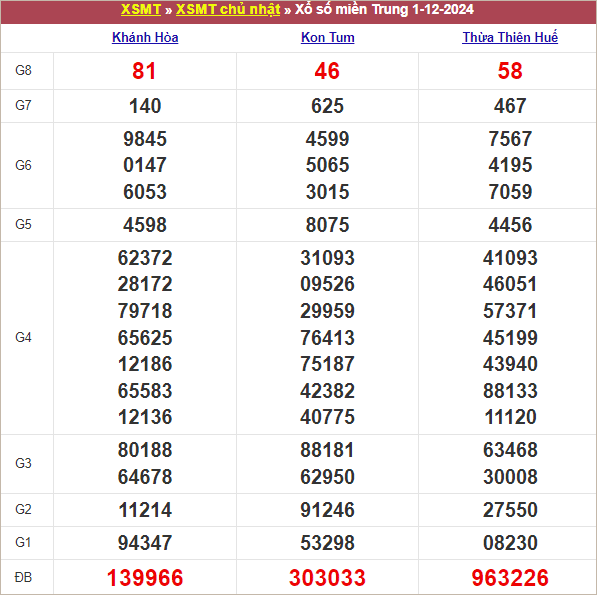Click G6 number 4195
597x595 pixels.
pyautogui.click(x=510, y=165)
